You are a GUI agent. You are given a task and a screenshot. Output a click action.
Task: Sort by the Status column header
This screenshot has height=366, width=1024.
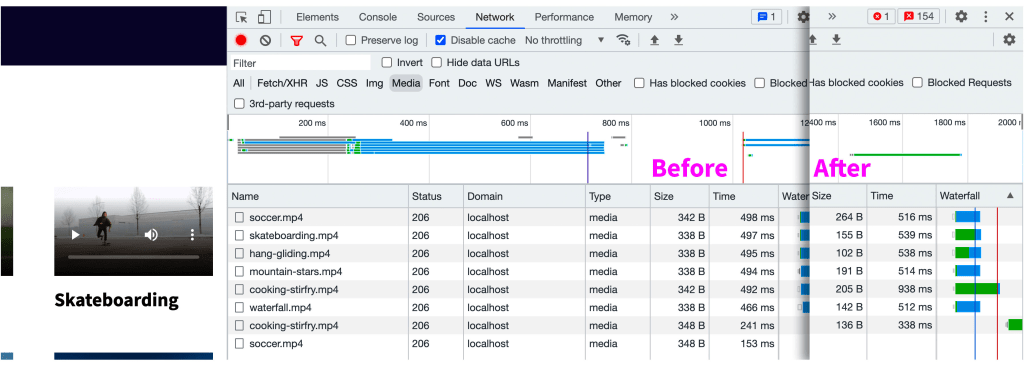[x=436, y=196]
